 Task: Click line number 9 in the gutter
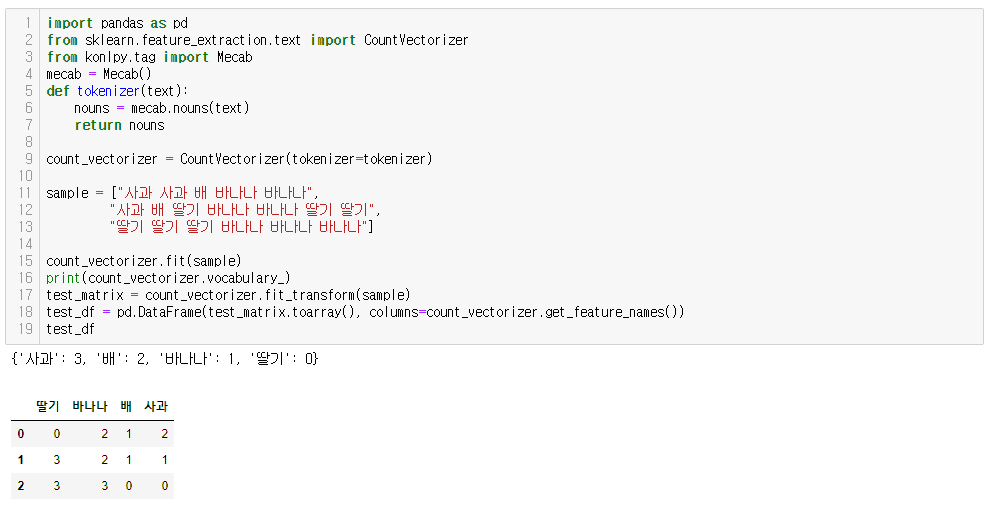pyautogui.click(x=29, y=159)
